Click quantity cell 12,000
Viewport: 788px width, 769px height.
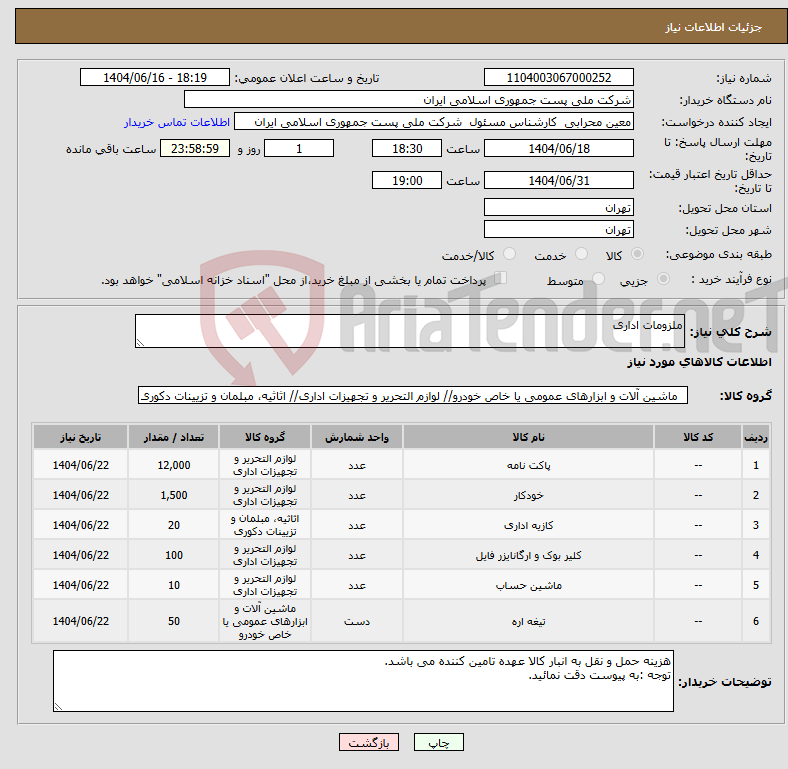click(x=174, y=465)
